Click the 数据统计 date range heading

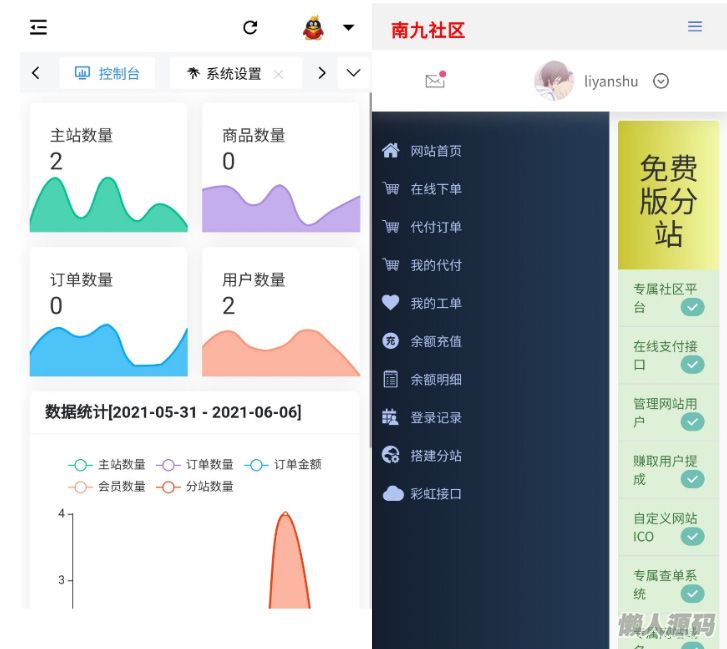click(x=173, y=412)
